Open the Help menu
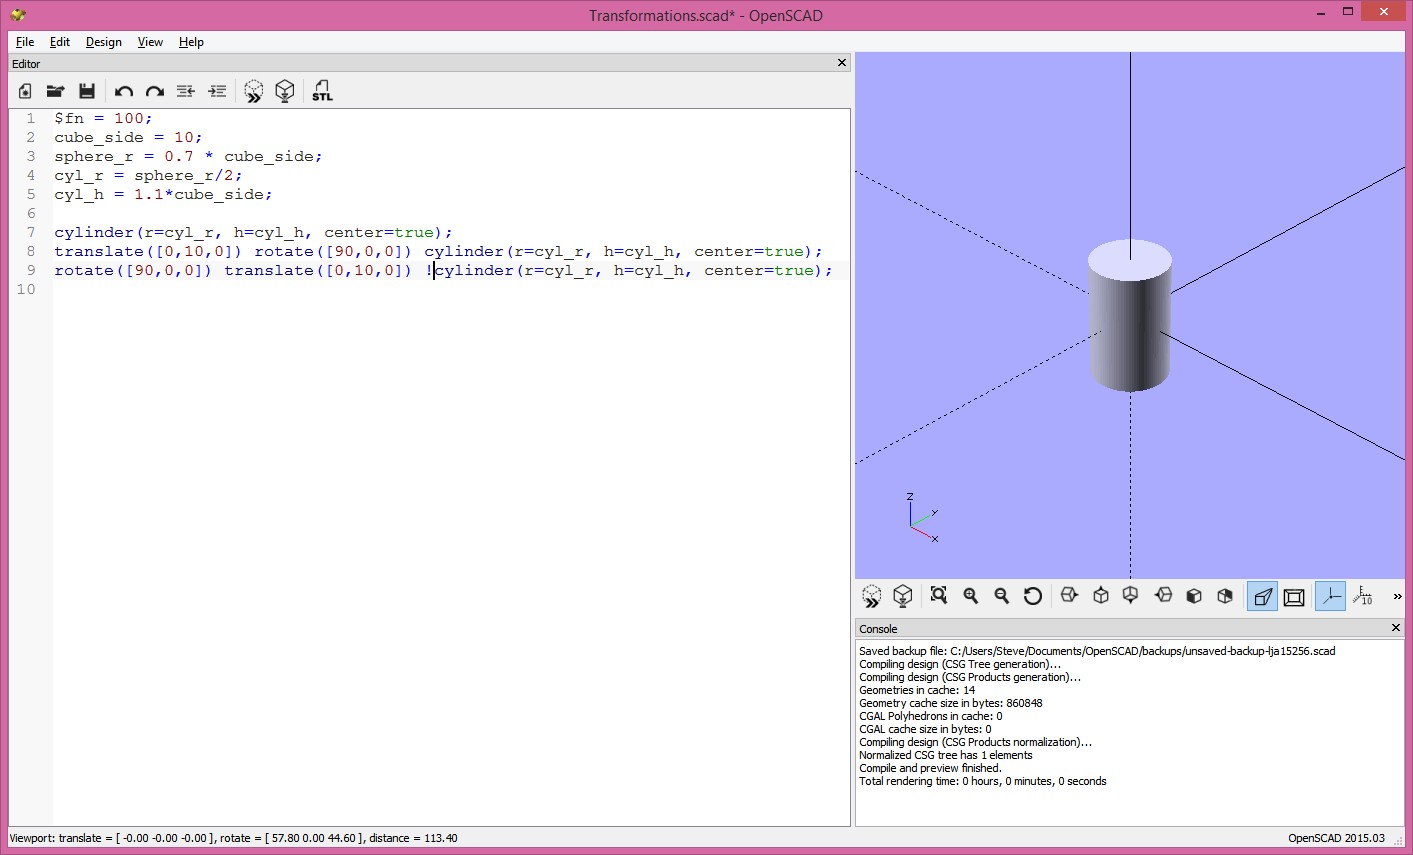The height and width of the screenshot is (855, 1413). (x=191, y=42)
